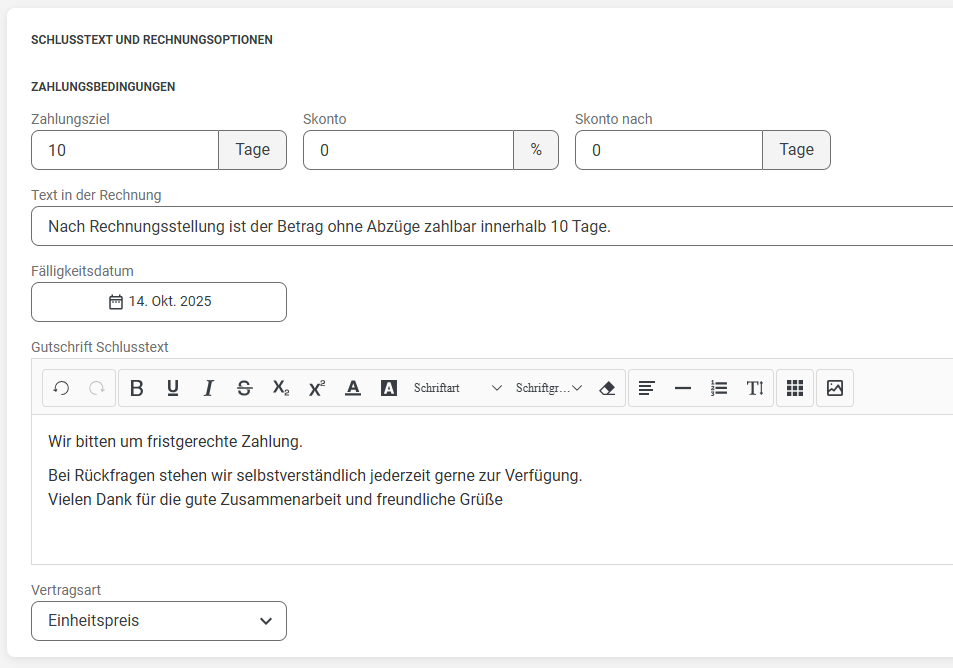953x668 pixels.
Task: Toggle italic formatting
Action: [x=208, y=388]
